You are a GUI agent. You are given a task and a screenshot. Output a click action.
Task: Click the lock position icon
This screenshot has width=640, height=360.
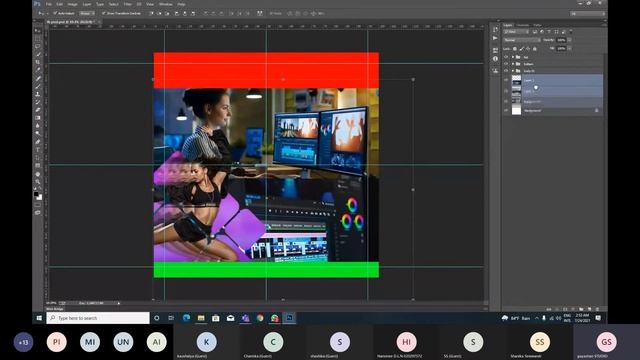pyautogui.click(x=528, y=49)
